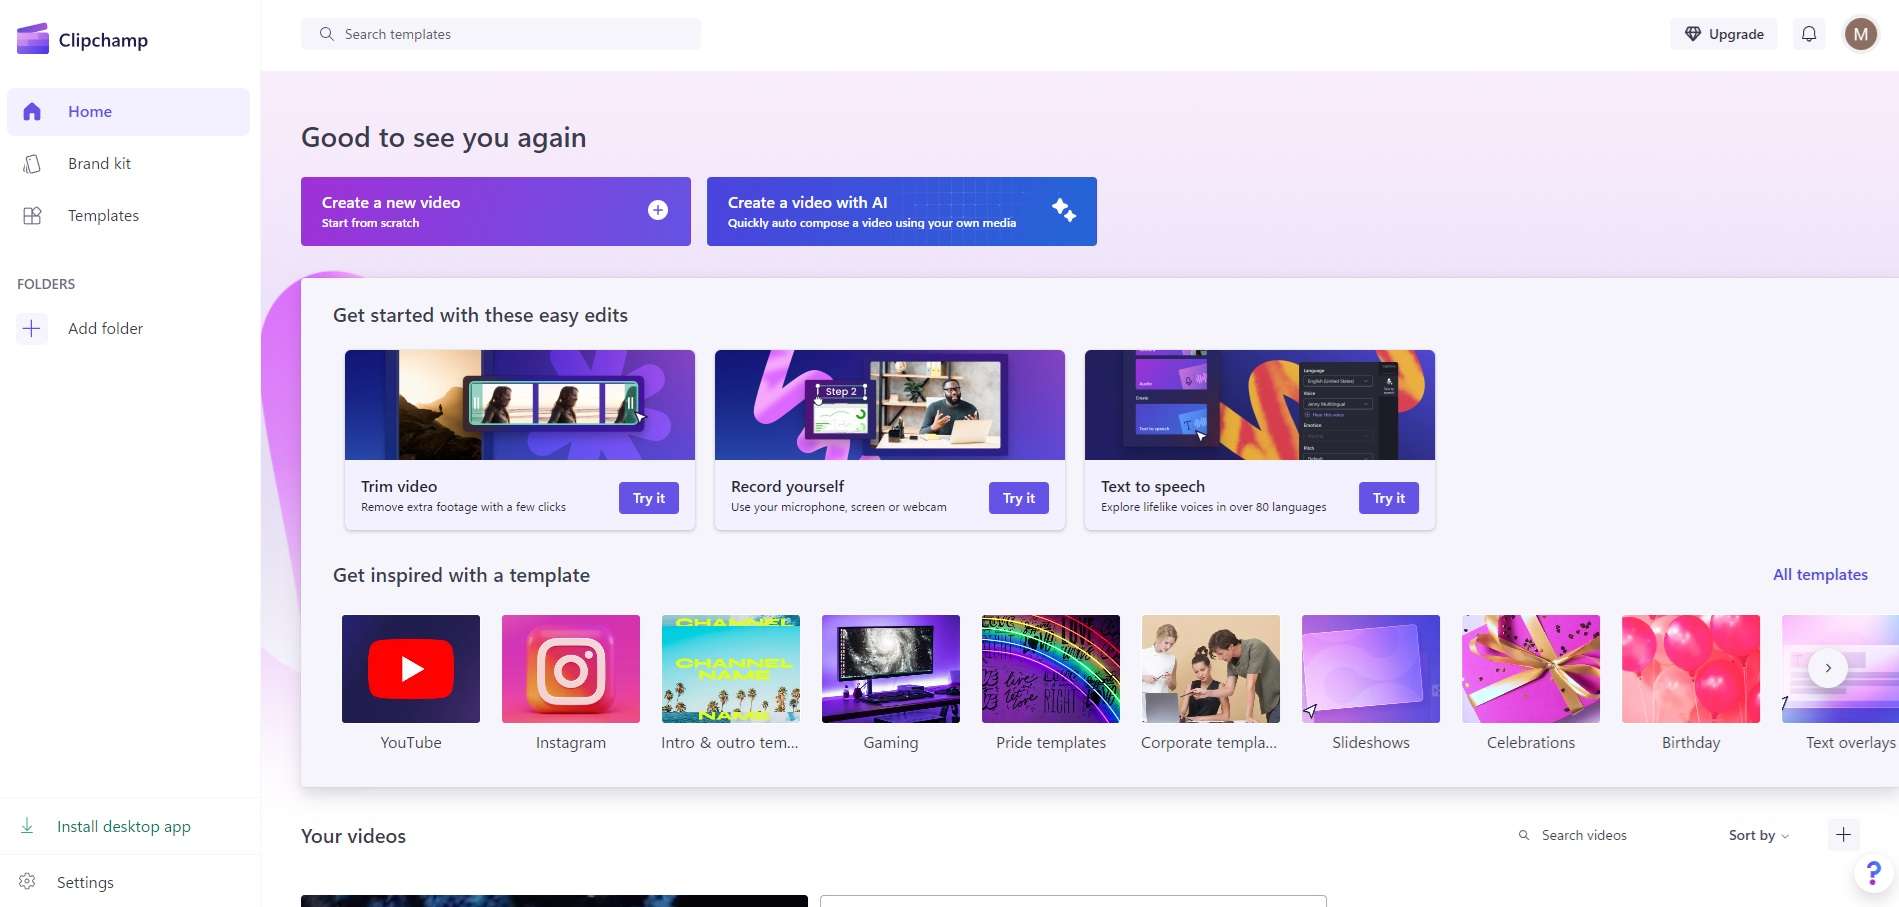Open the help question mark button
Viewport: 1899px width, 907px height.
pos(1873,873)
